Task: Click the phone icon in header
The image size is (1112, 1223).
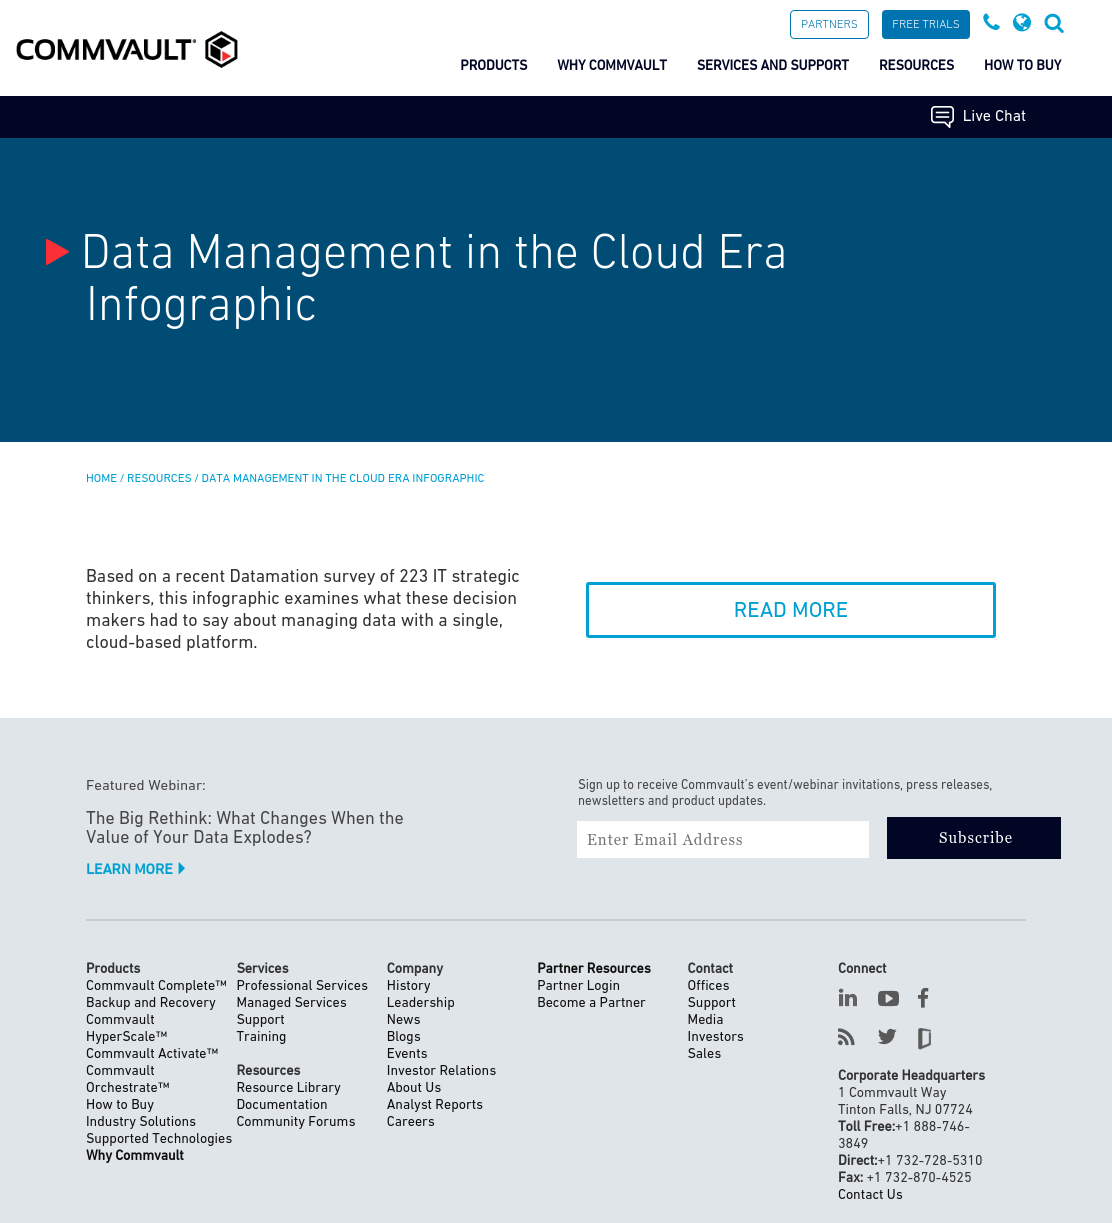Action: point(991,22)
